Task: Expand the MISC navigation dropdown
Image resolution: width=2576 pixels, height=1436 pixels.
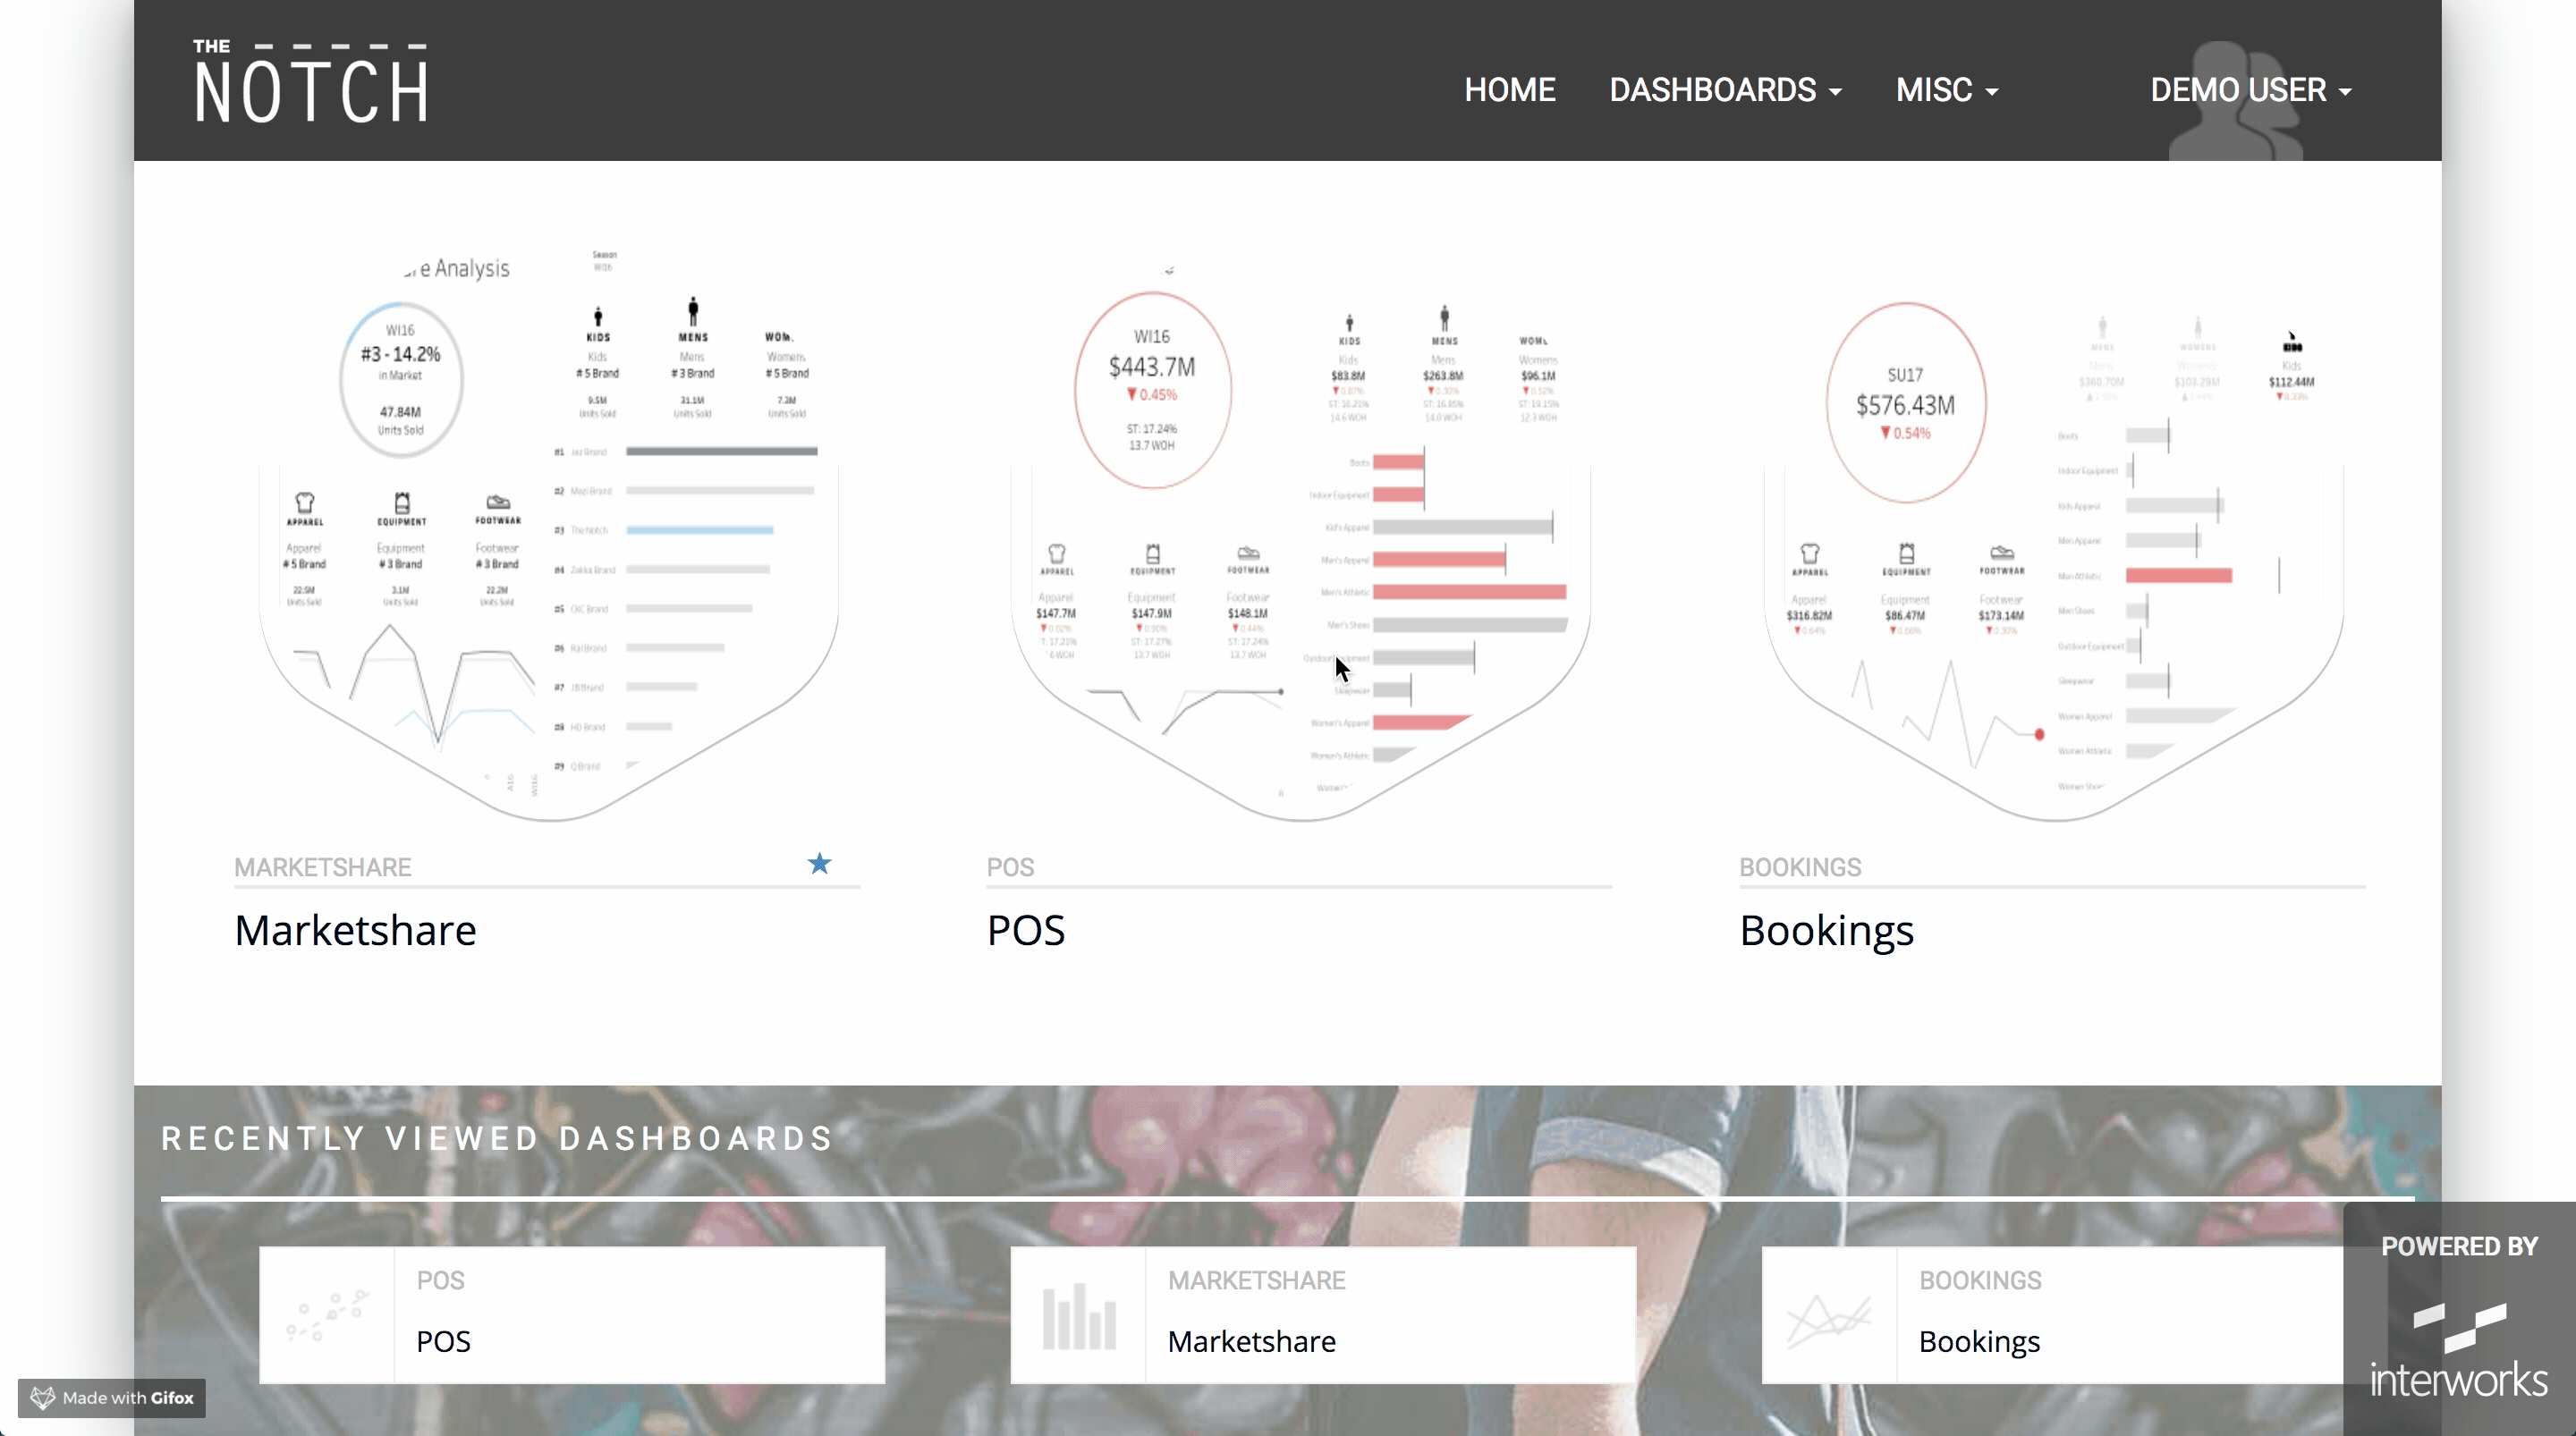Action: point(1945,90)
